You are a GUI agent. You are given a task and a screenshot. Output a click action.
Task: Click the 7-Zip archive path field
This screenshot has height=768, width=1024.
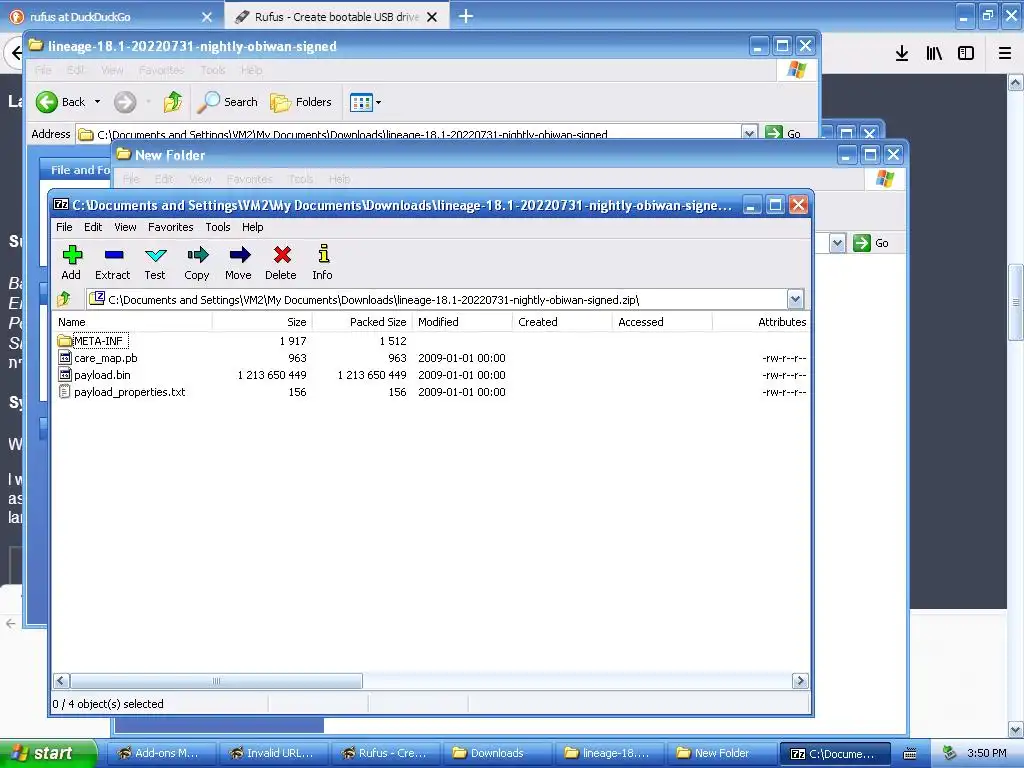pyautogui.click(x=438, y=300)
